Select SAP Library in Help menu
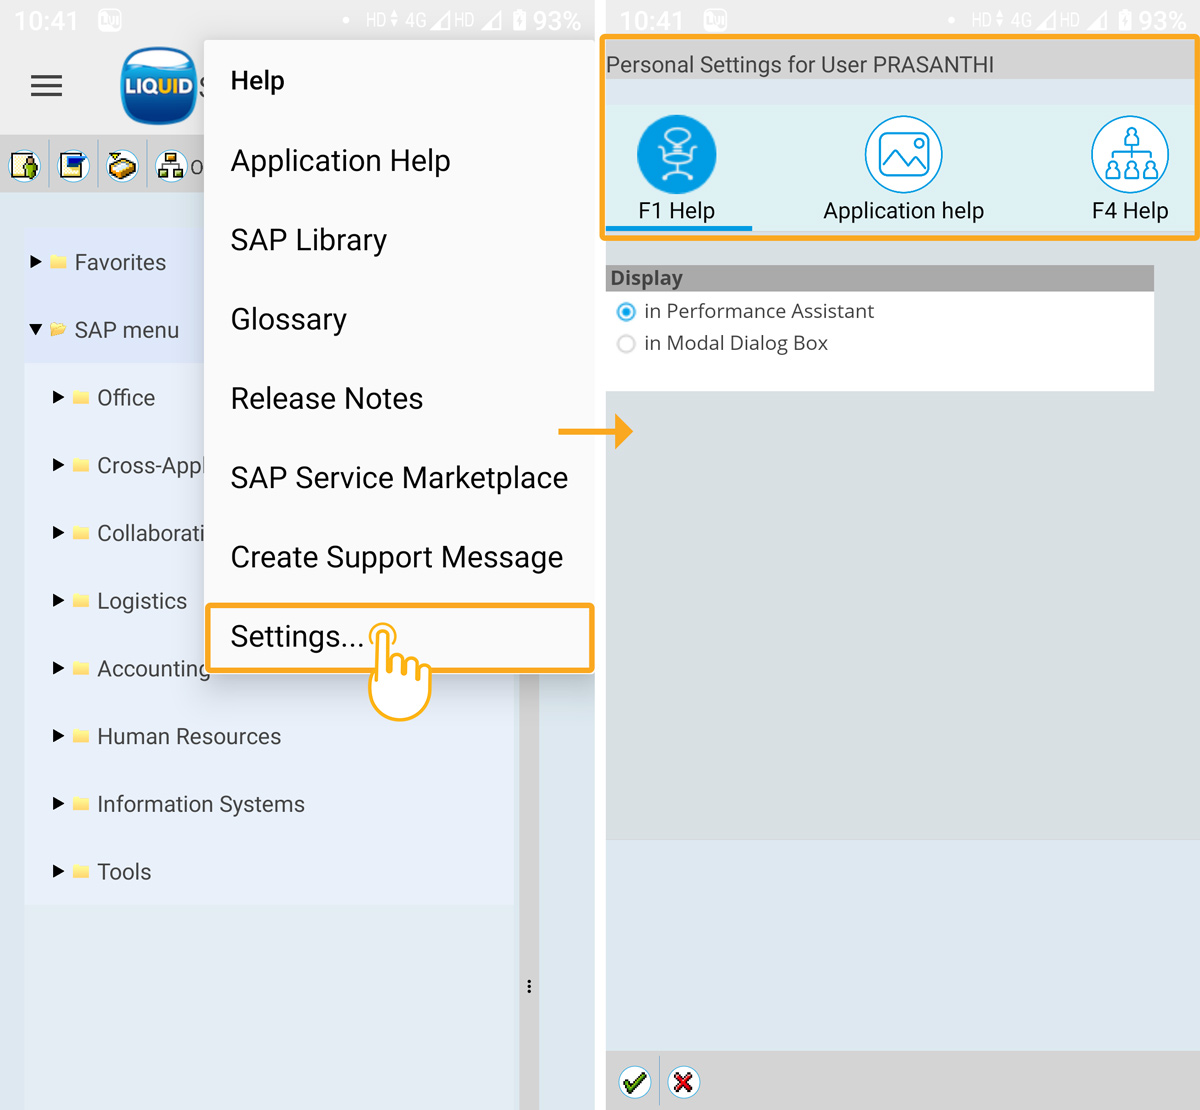1200x1110 pixels. [x=308, y=240]
